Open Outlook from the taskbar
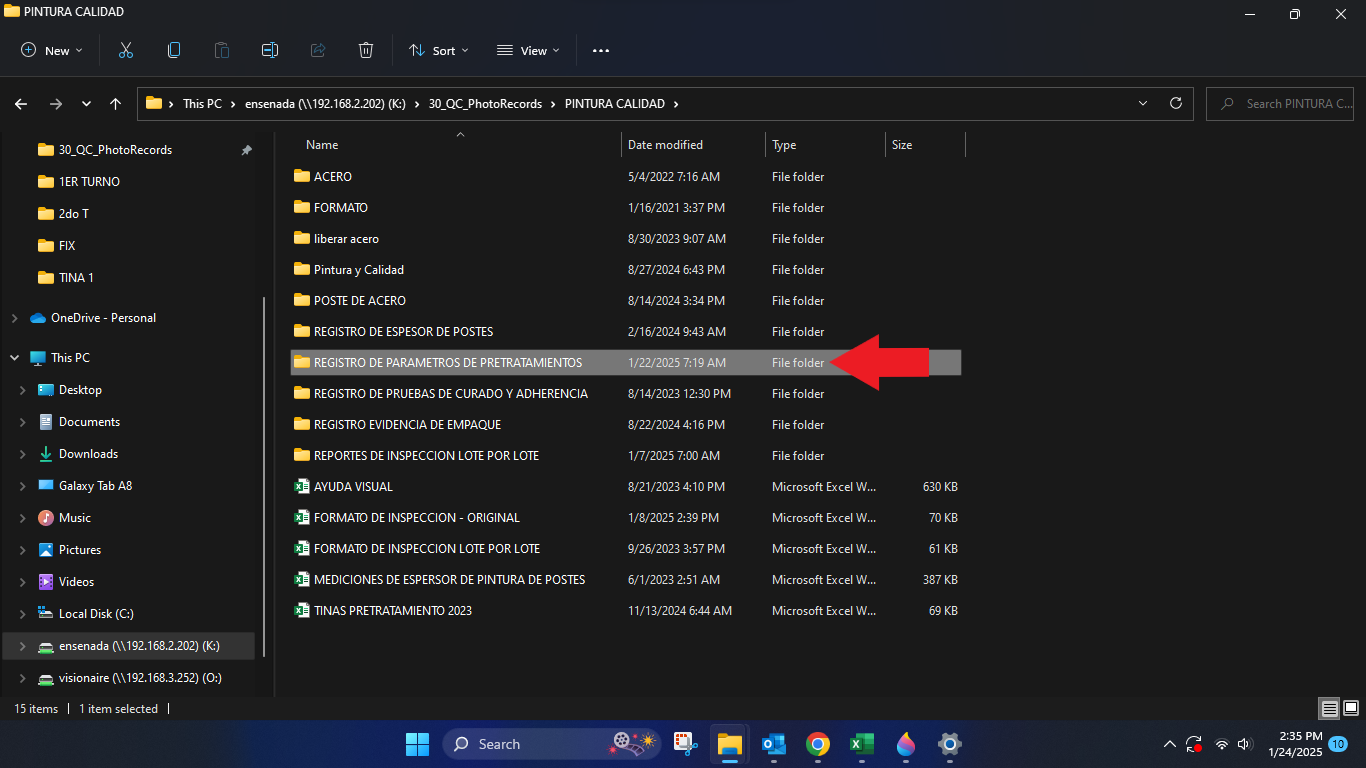Image resolution: width=1366 pixels, height=768 pixels. pyautogui.click(x=773, y=744)
